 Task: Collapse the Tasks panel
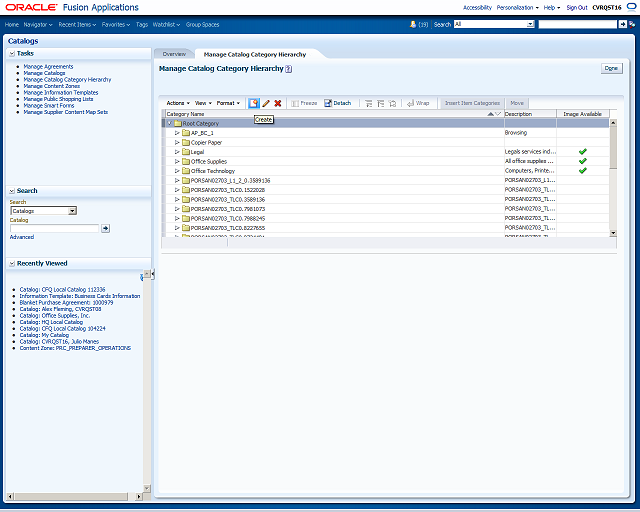(12, 53)
